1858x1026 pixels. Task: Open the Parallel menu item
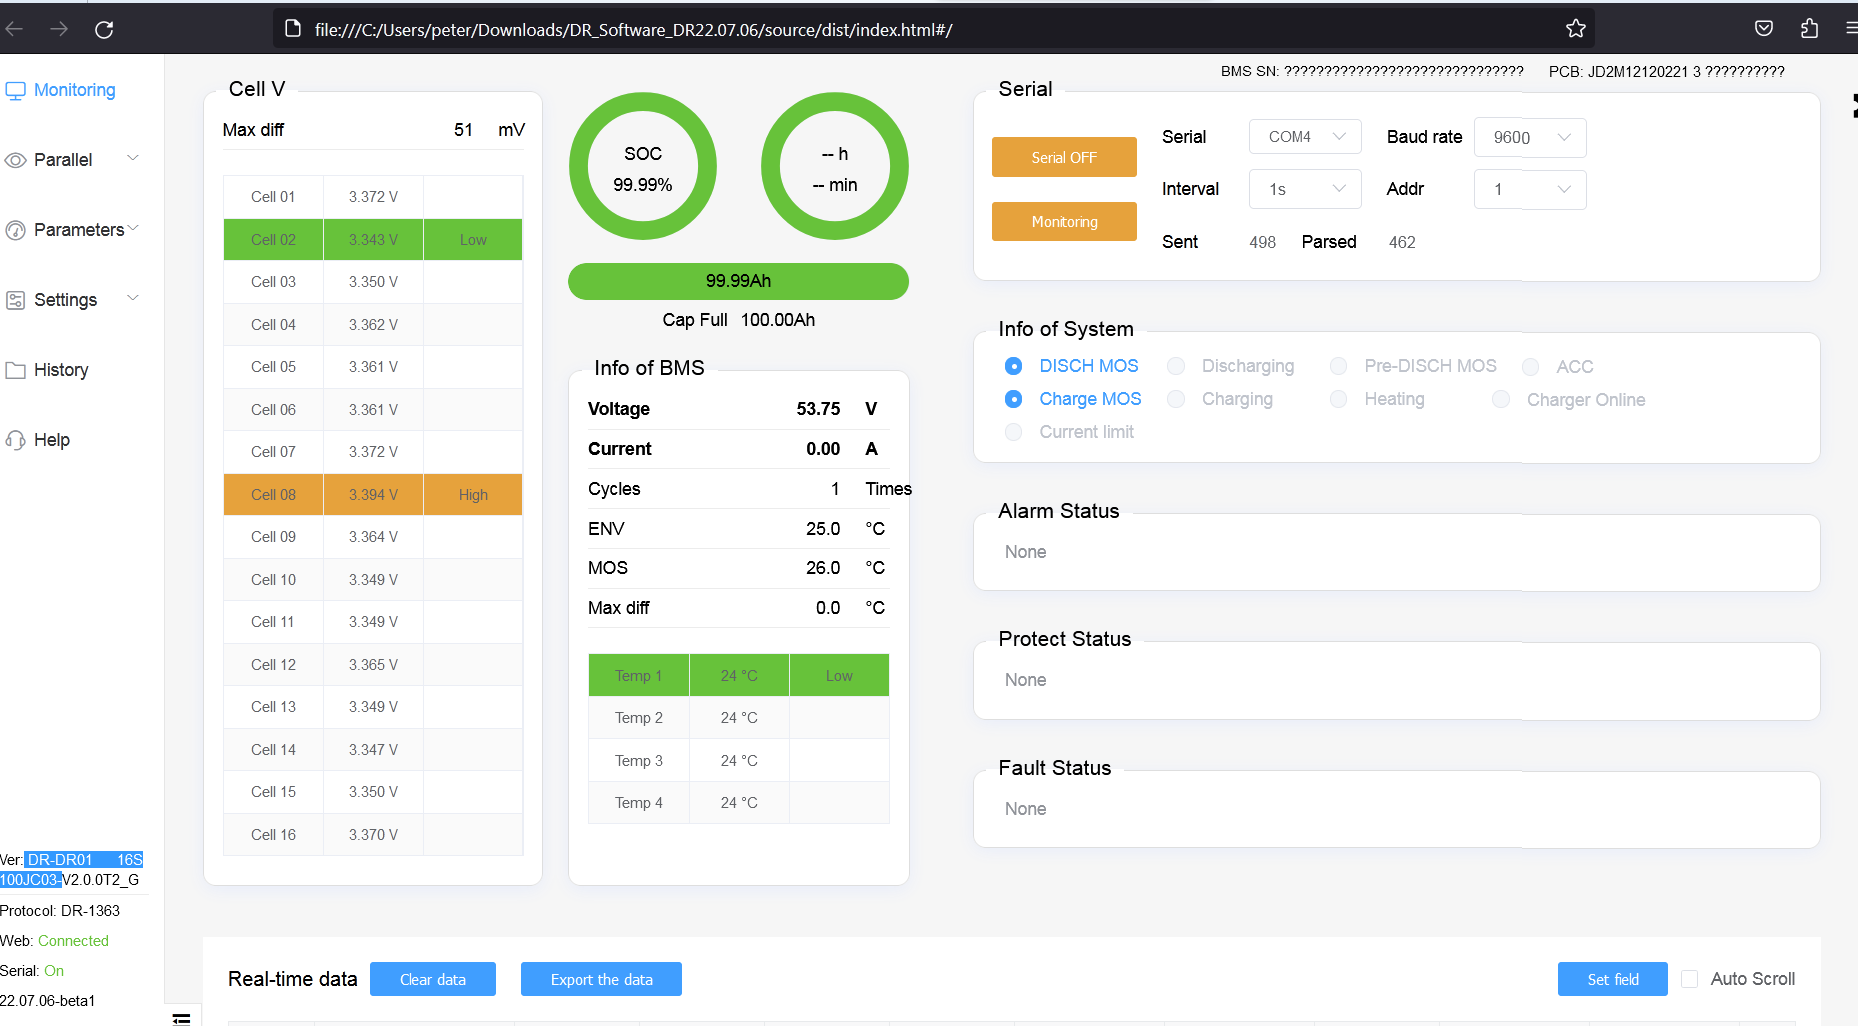coord(63,160)
